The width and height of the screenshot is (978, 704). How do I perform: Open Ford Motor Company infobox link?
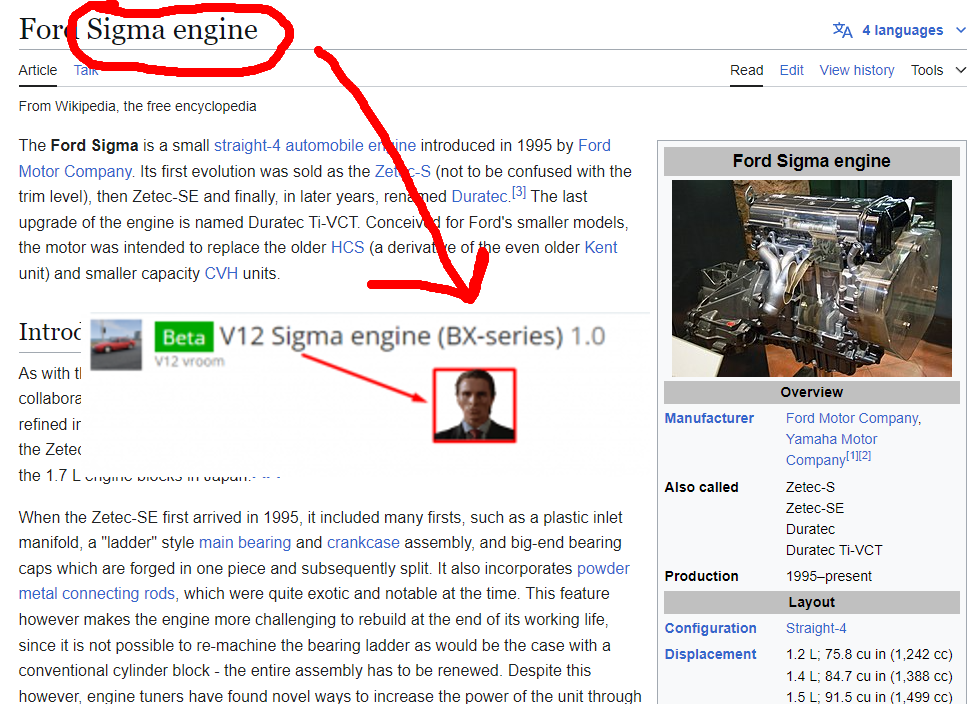(x=853, y=418)
